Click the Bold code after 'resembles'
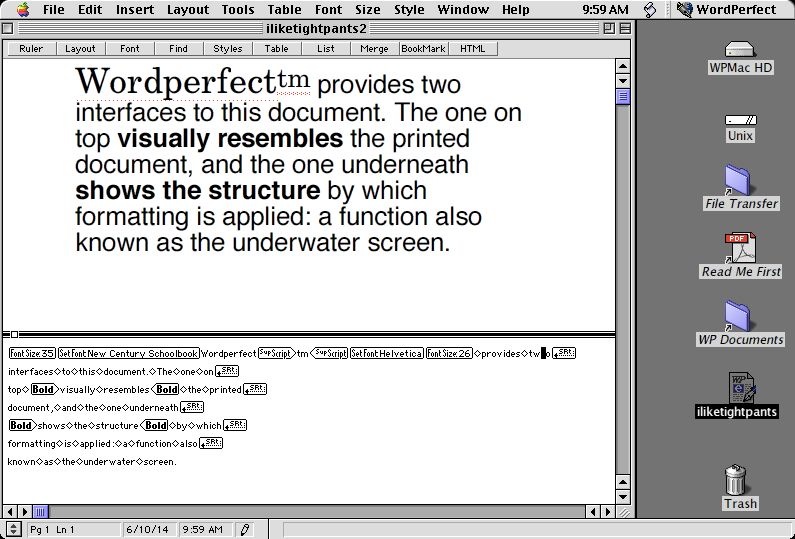795x539 pixels. 165,389
